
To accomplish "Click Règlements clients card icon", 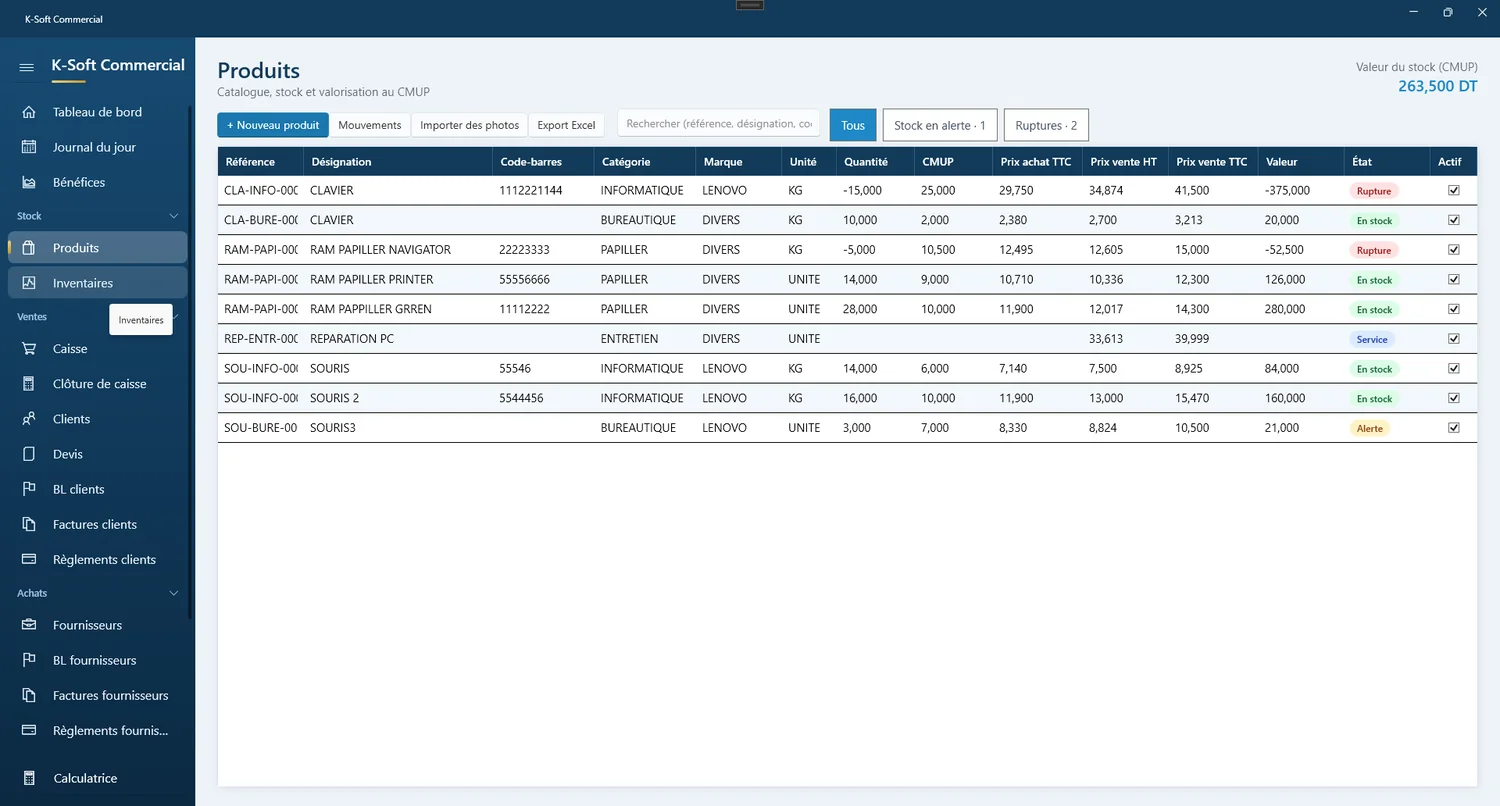I will point(29,559).
